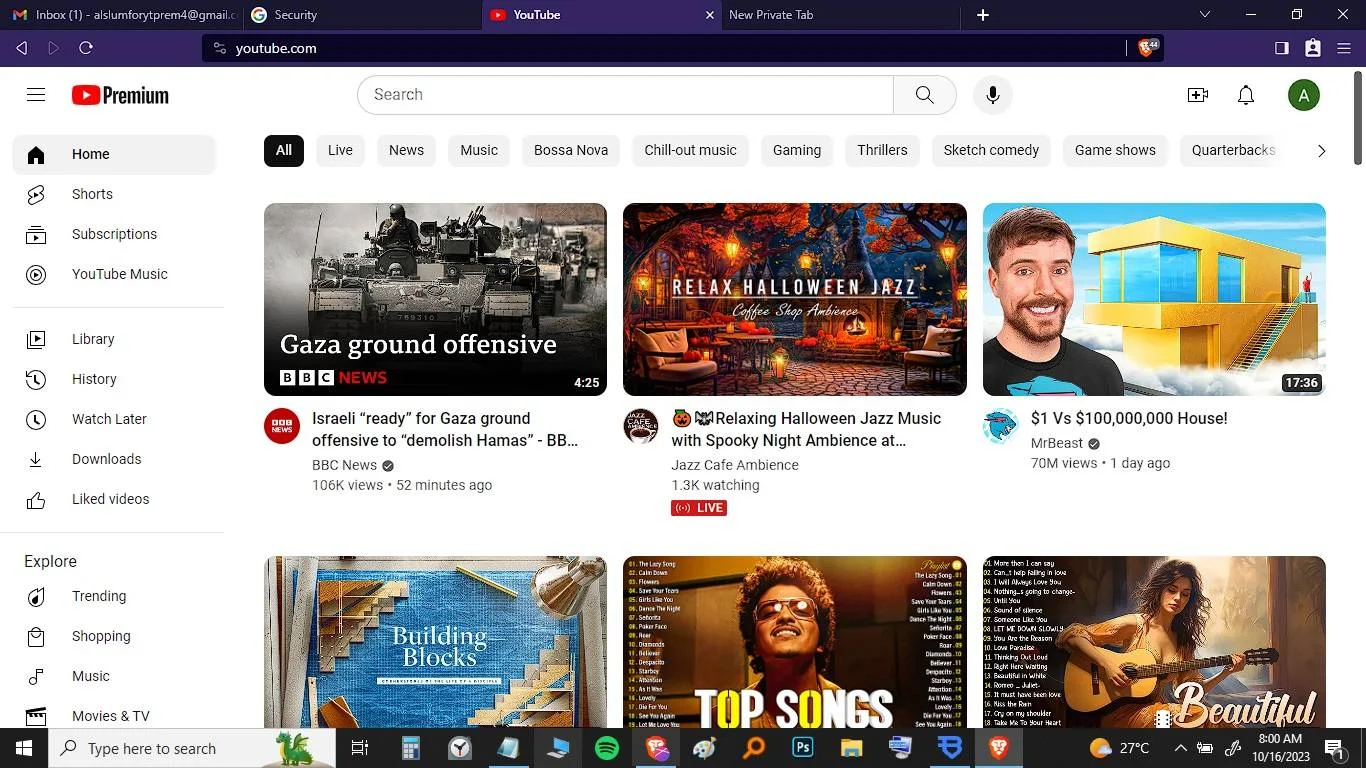Toggle the browser sidebar panel button
The image size is (1366, 768).
coord(1282,48)
